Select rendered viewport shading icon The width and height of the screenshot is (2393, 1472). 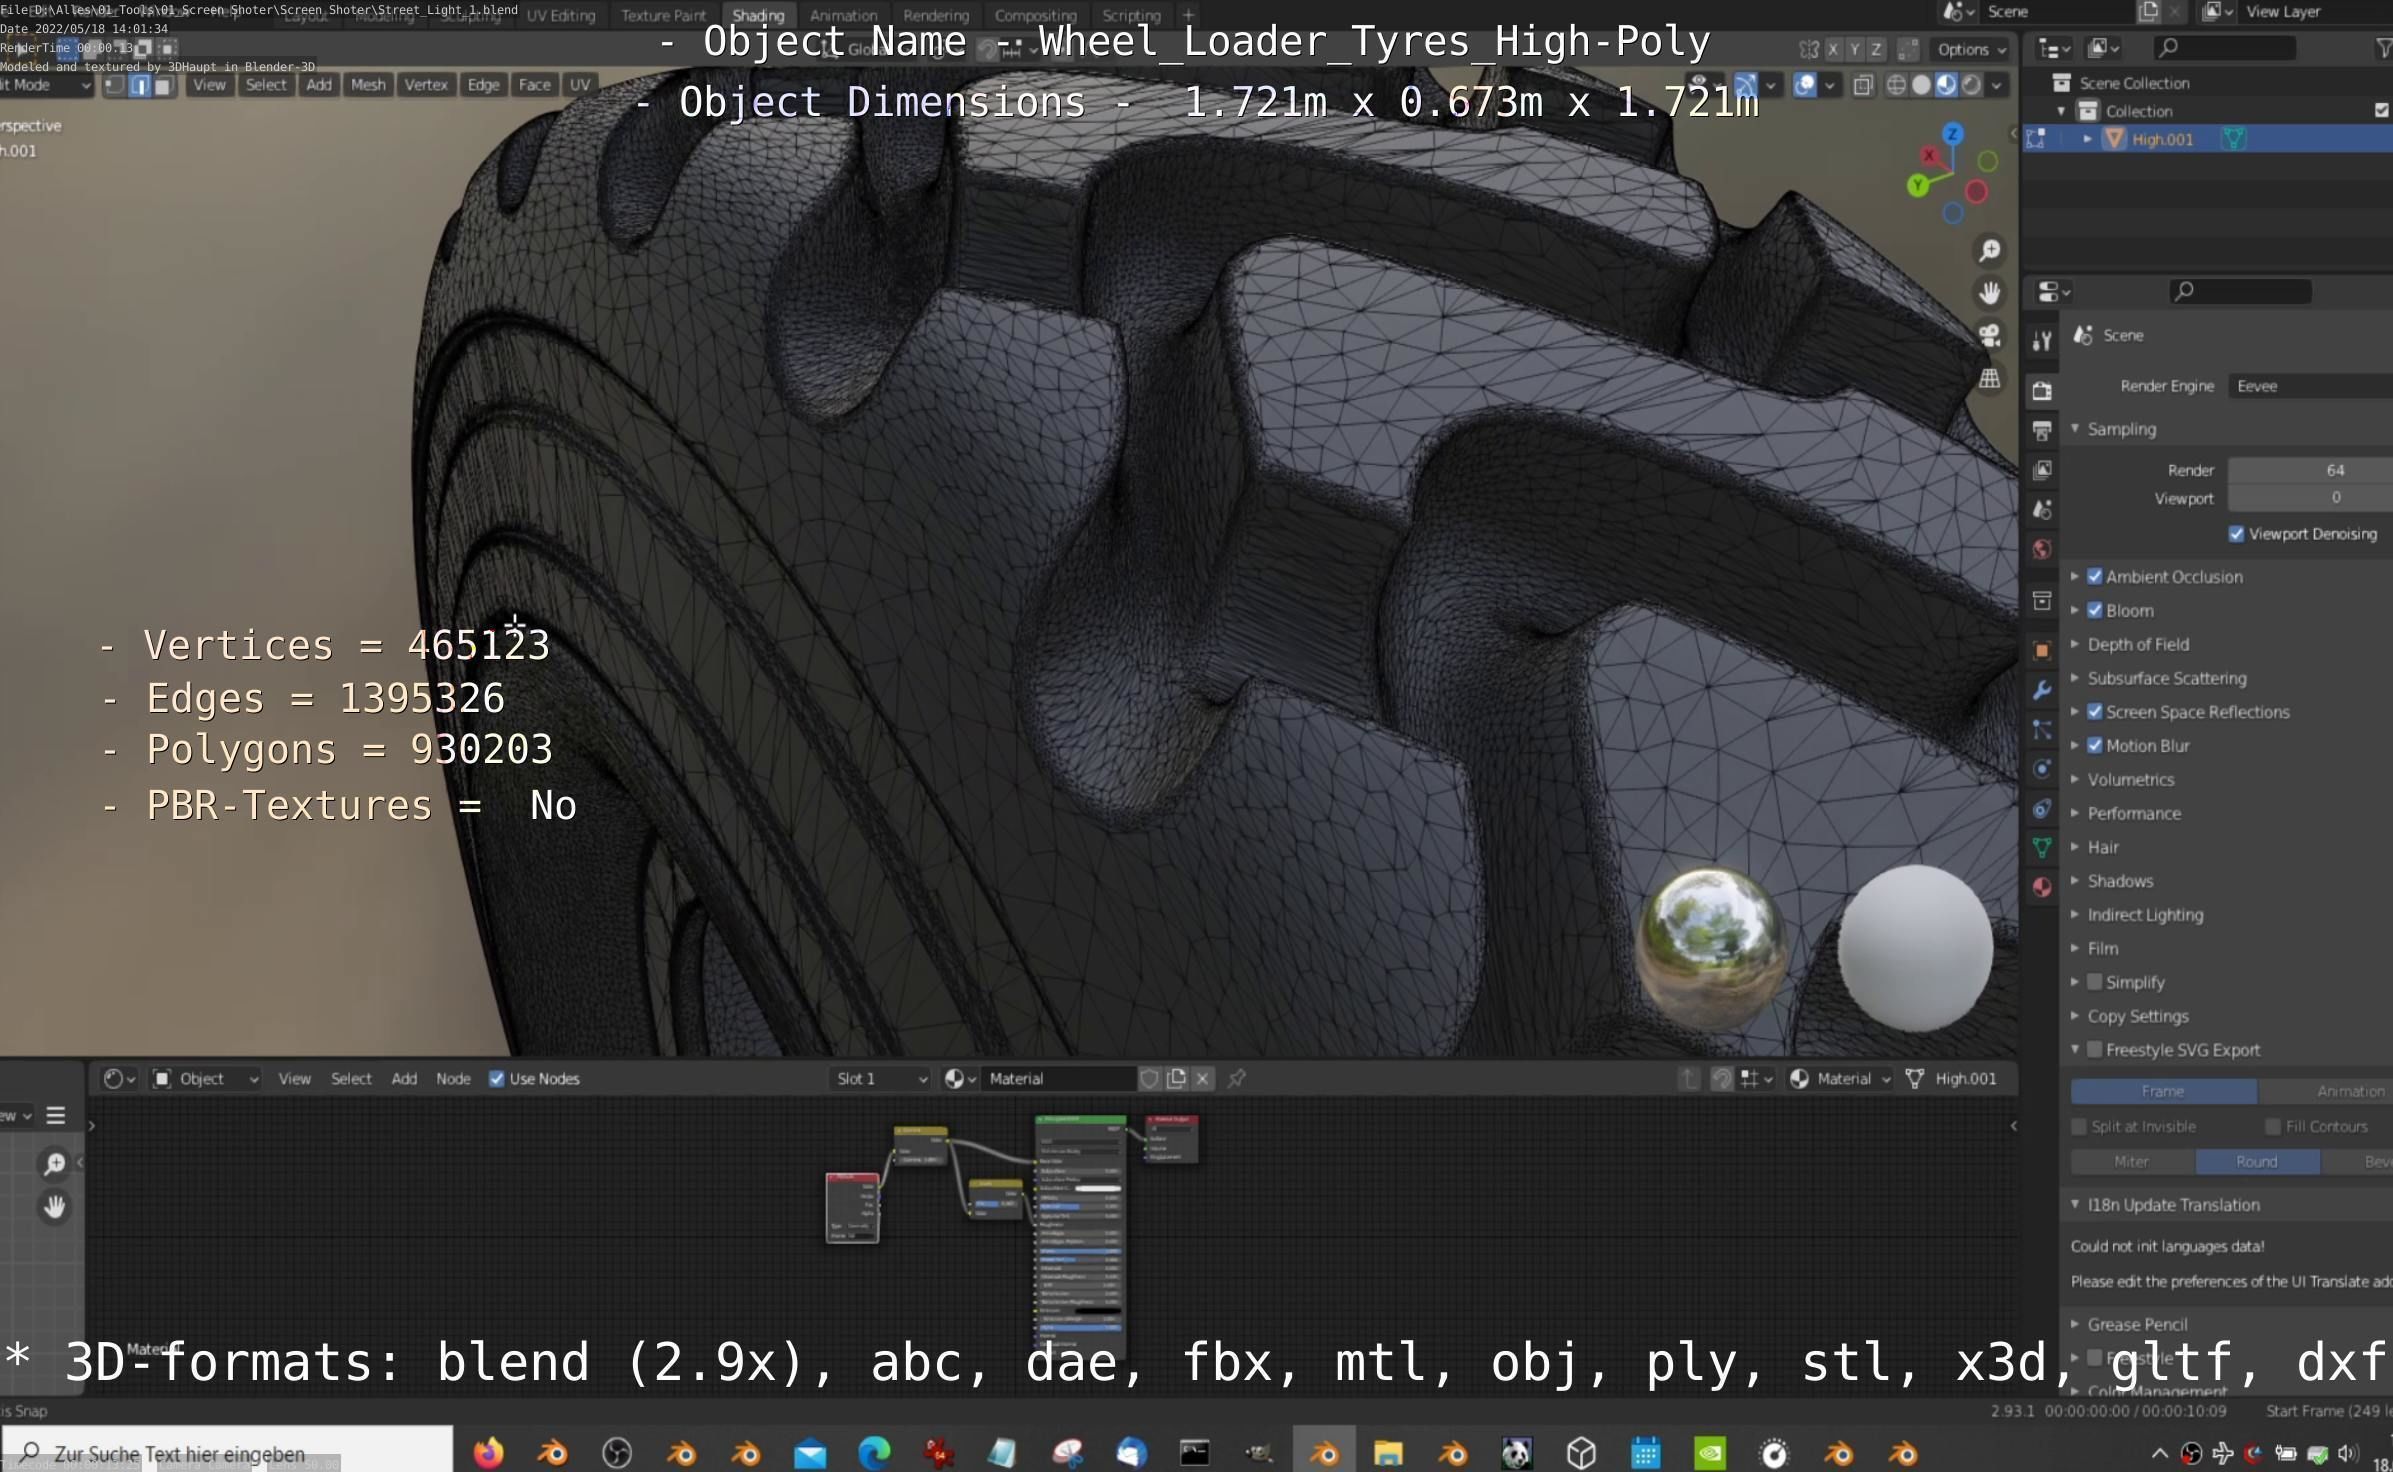pyautogui.click(x=1971, y=85)
